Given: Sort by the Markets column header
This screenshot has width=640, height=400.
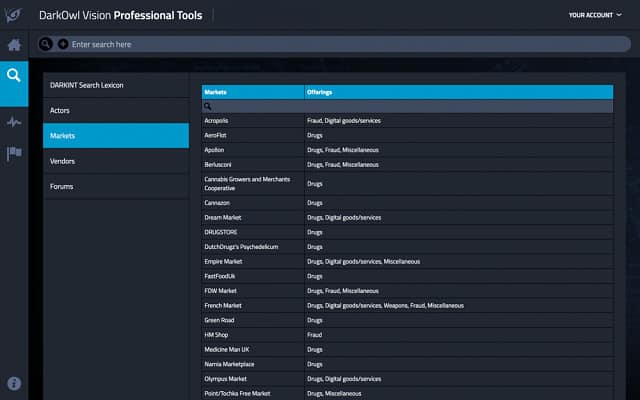Looking at the screenshot, I should (253, 92).
